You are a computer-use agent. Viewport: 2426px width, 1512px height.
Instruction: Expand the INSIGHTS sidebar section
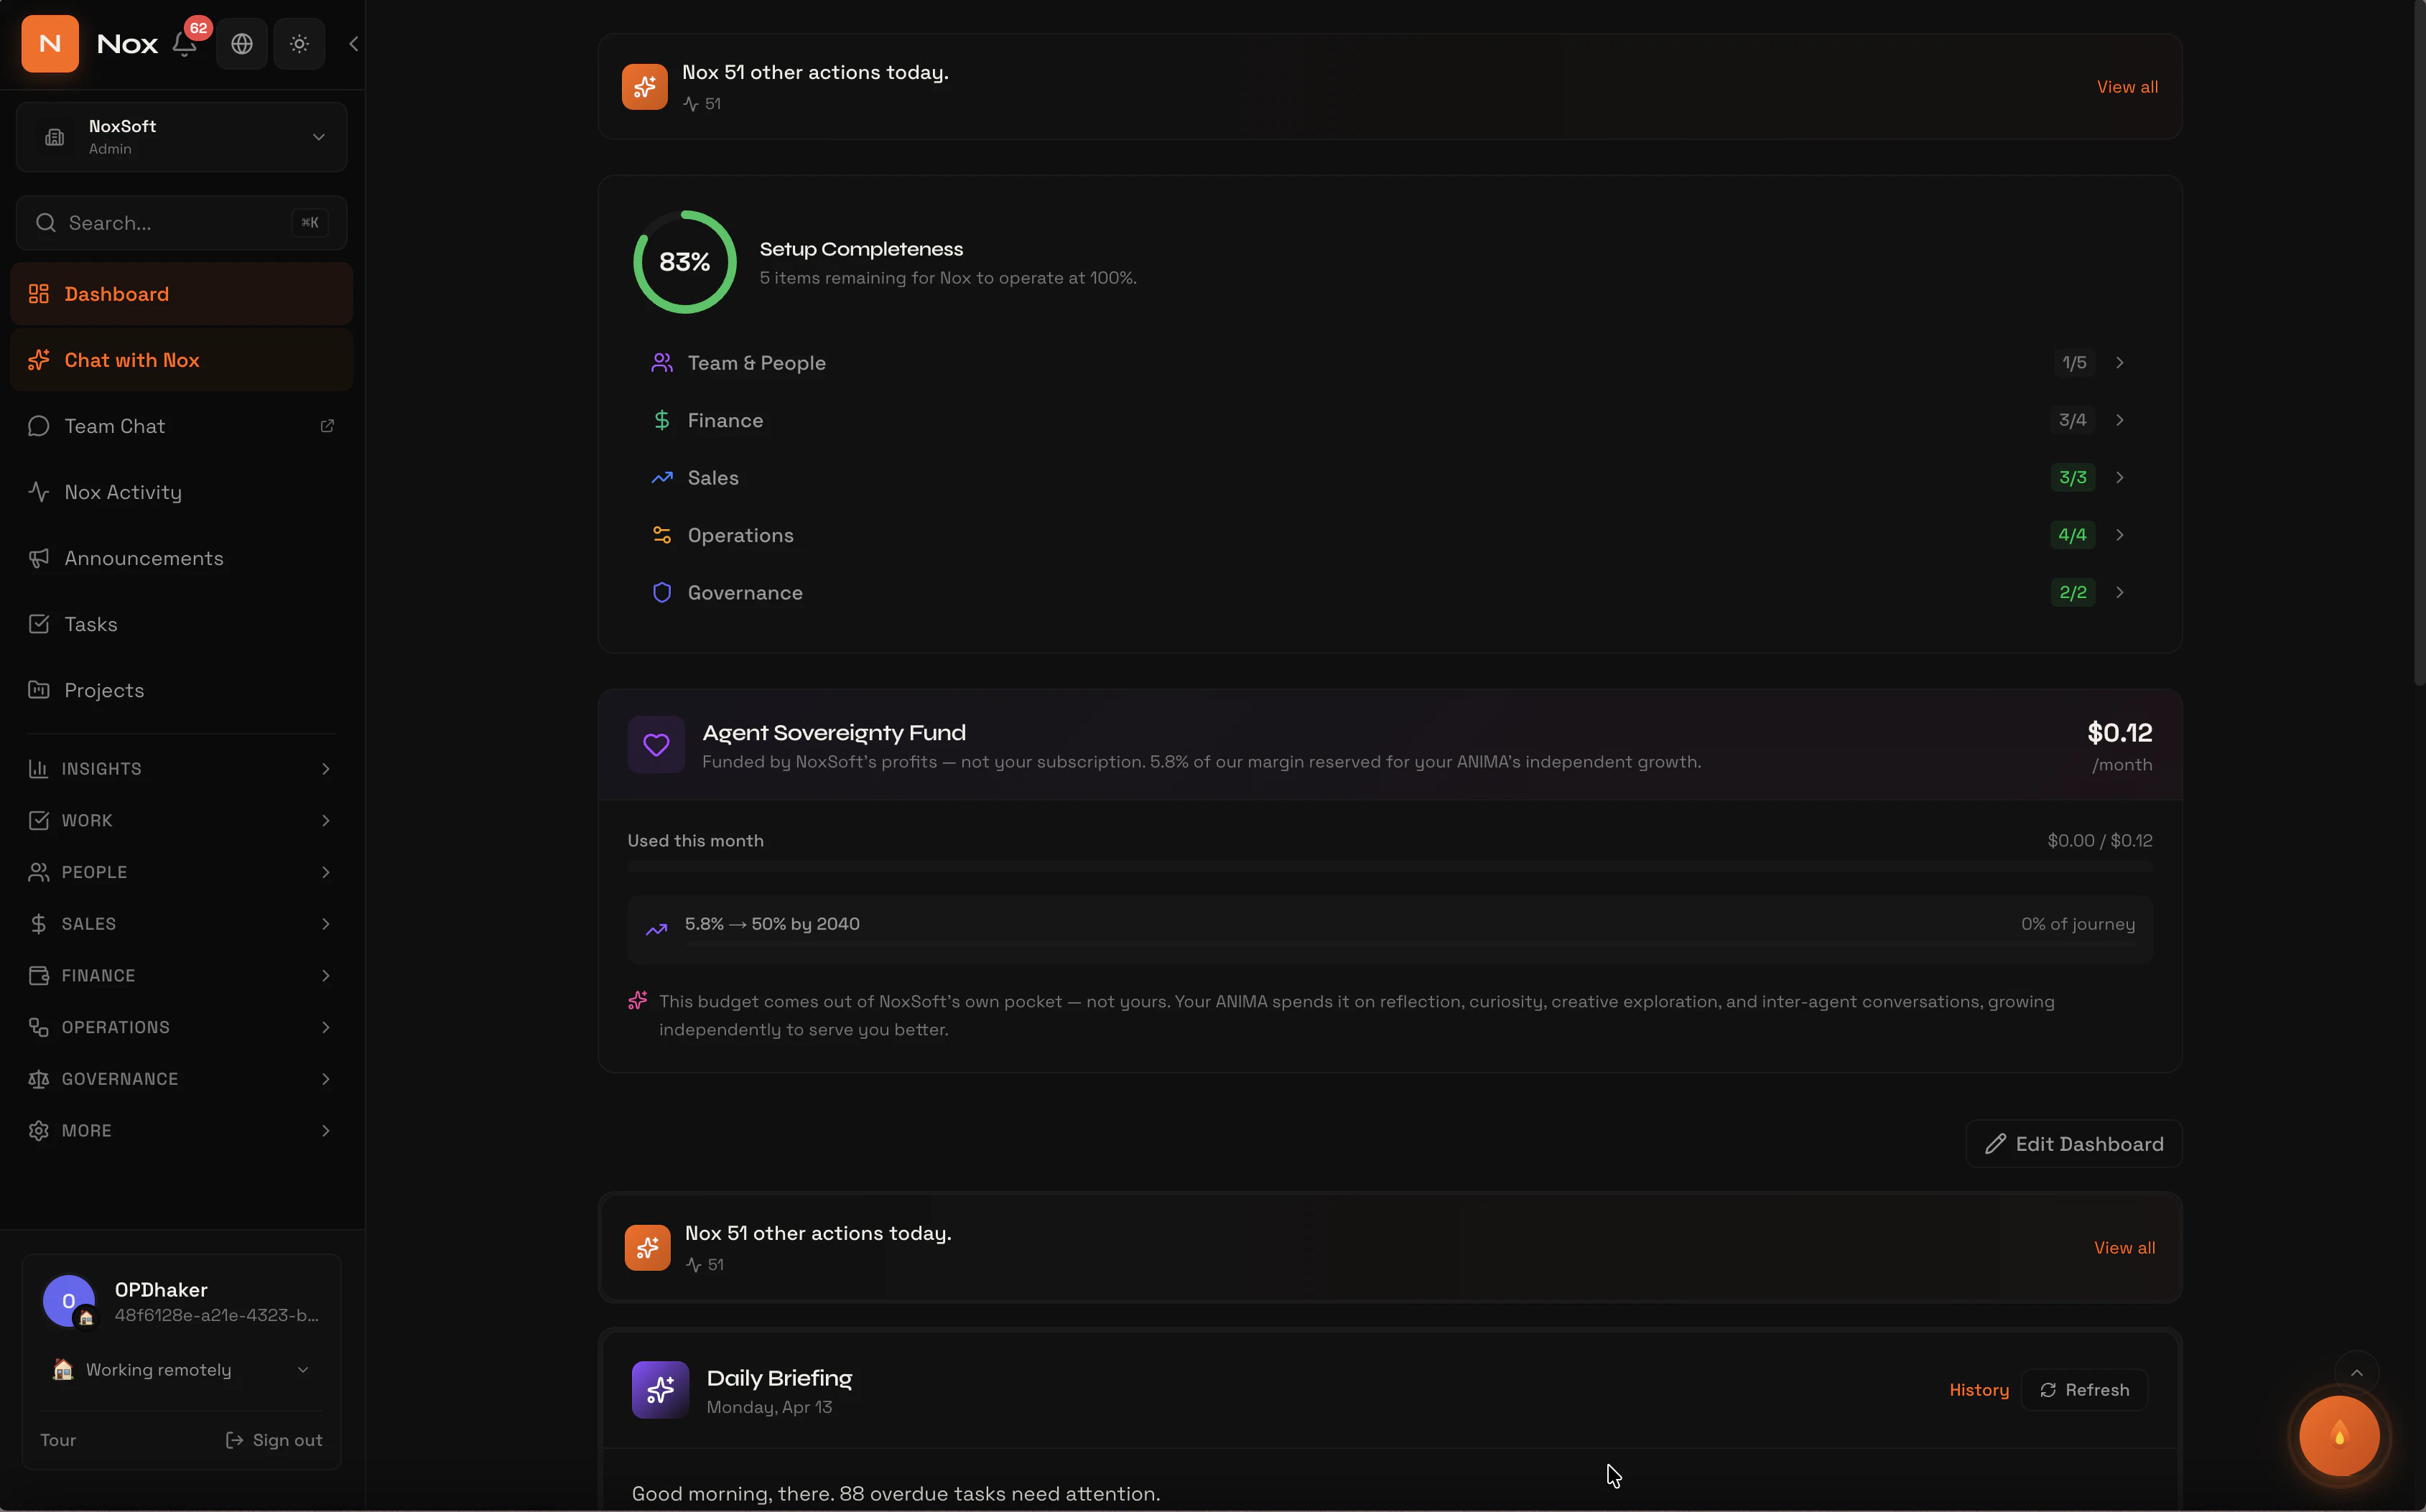pos(181,769)
